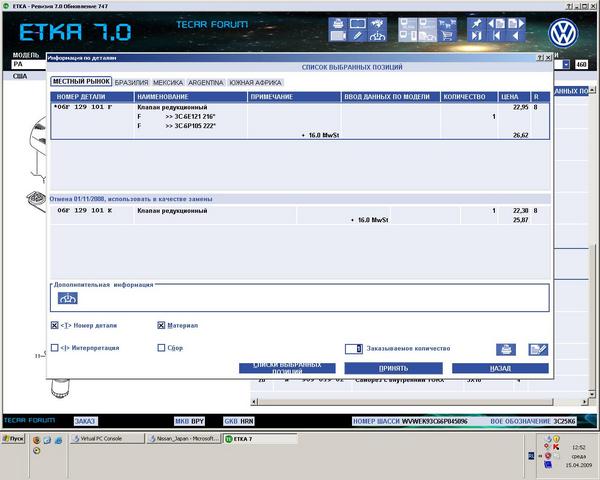Click the world map icon in toolbar

click(377, 24)
